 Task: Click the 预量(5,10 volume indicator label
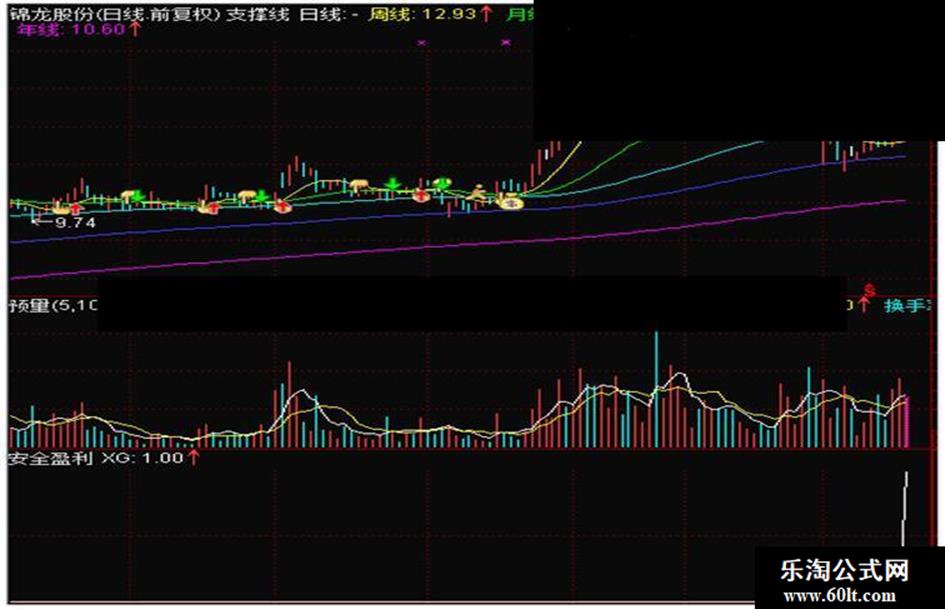click(53, 306)
